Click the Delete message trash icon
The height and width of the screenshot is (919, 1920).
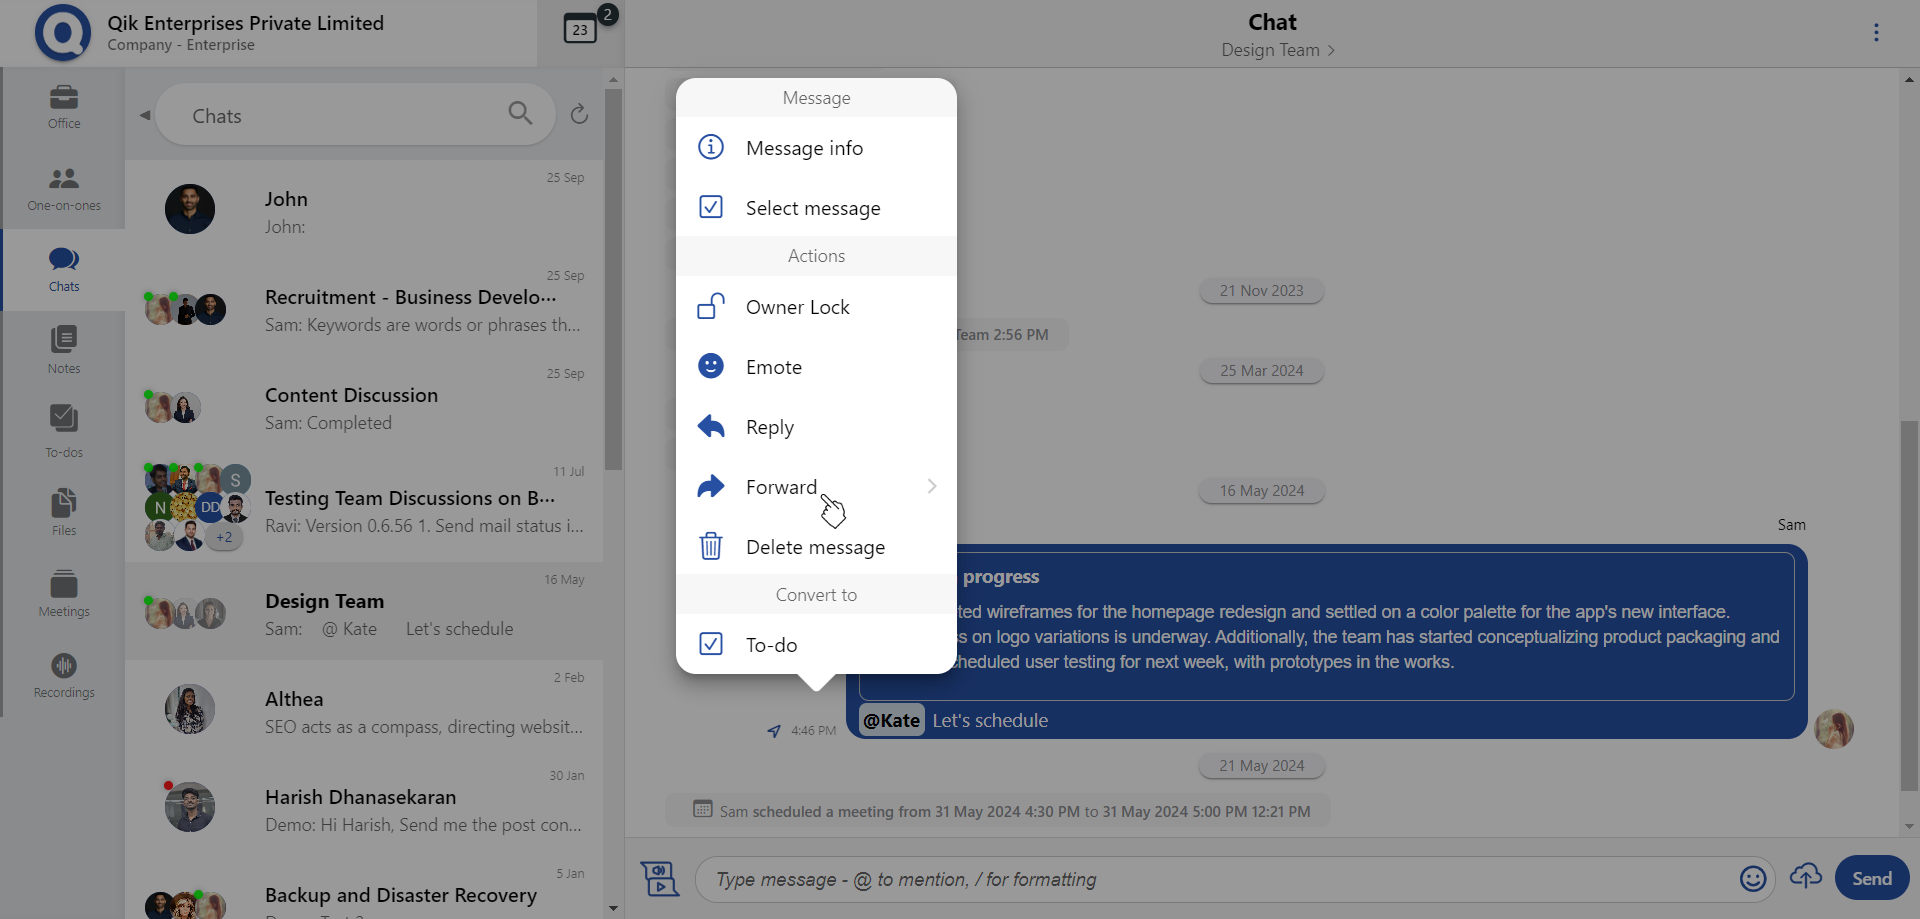point(711,546)
